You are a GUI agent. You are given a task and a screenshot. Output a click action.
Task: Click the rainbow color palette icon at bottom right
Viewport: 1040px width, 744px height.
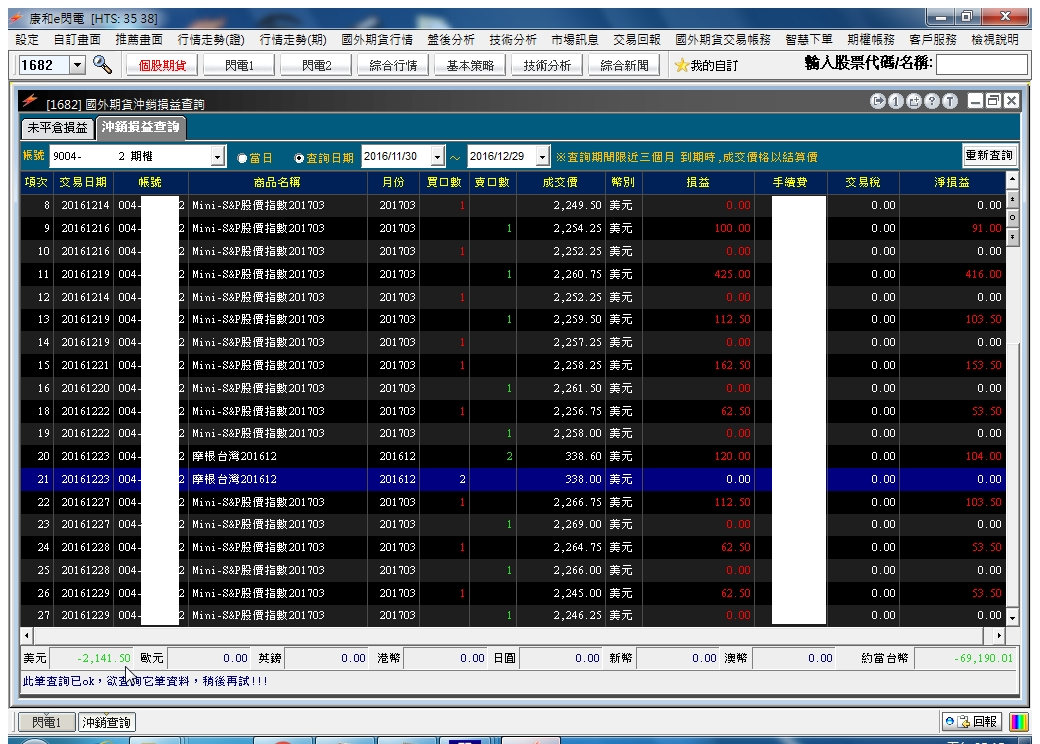pos(1018,721)
